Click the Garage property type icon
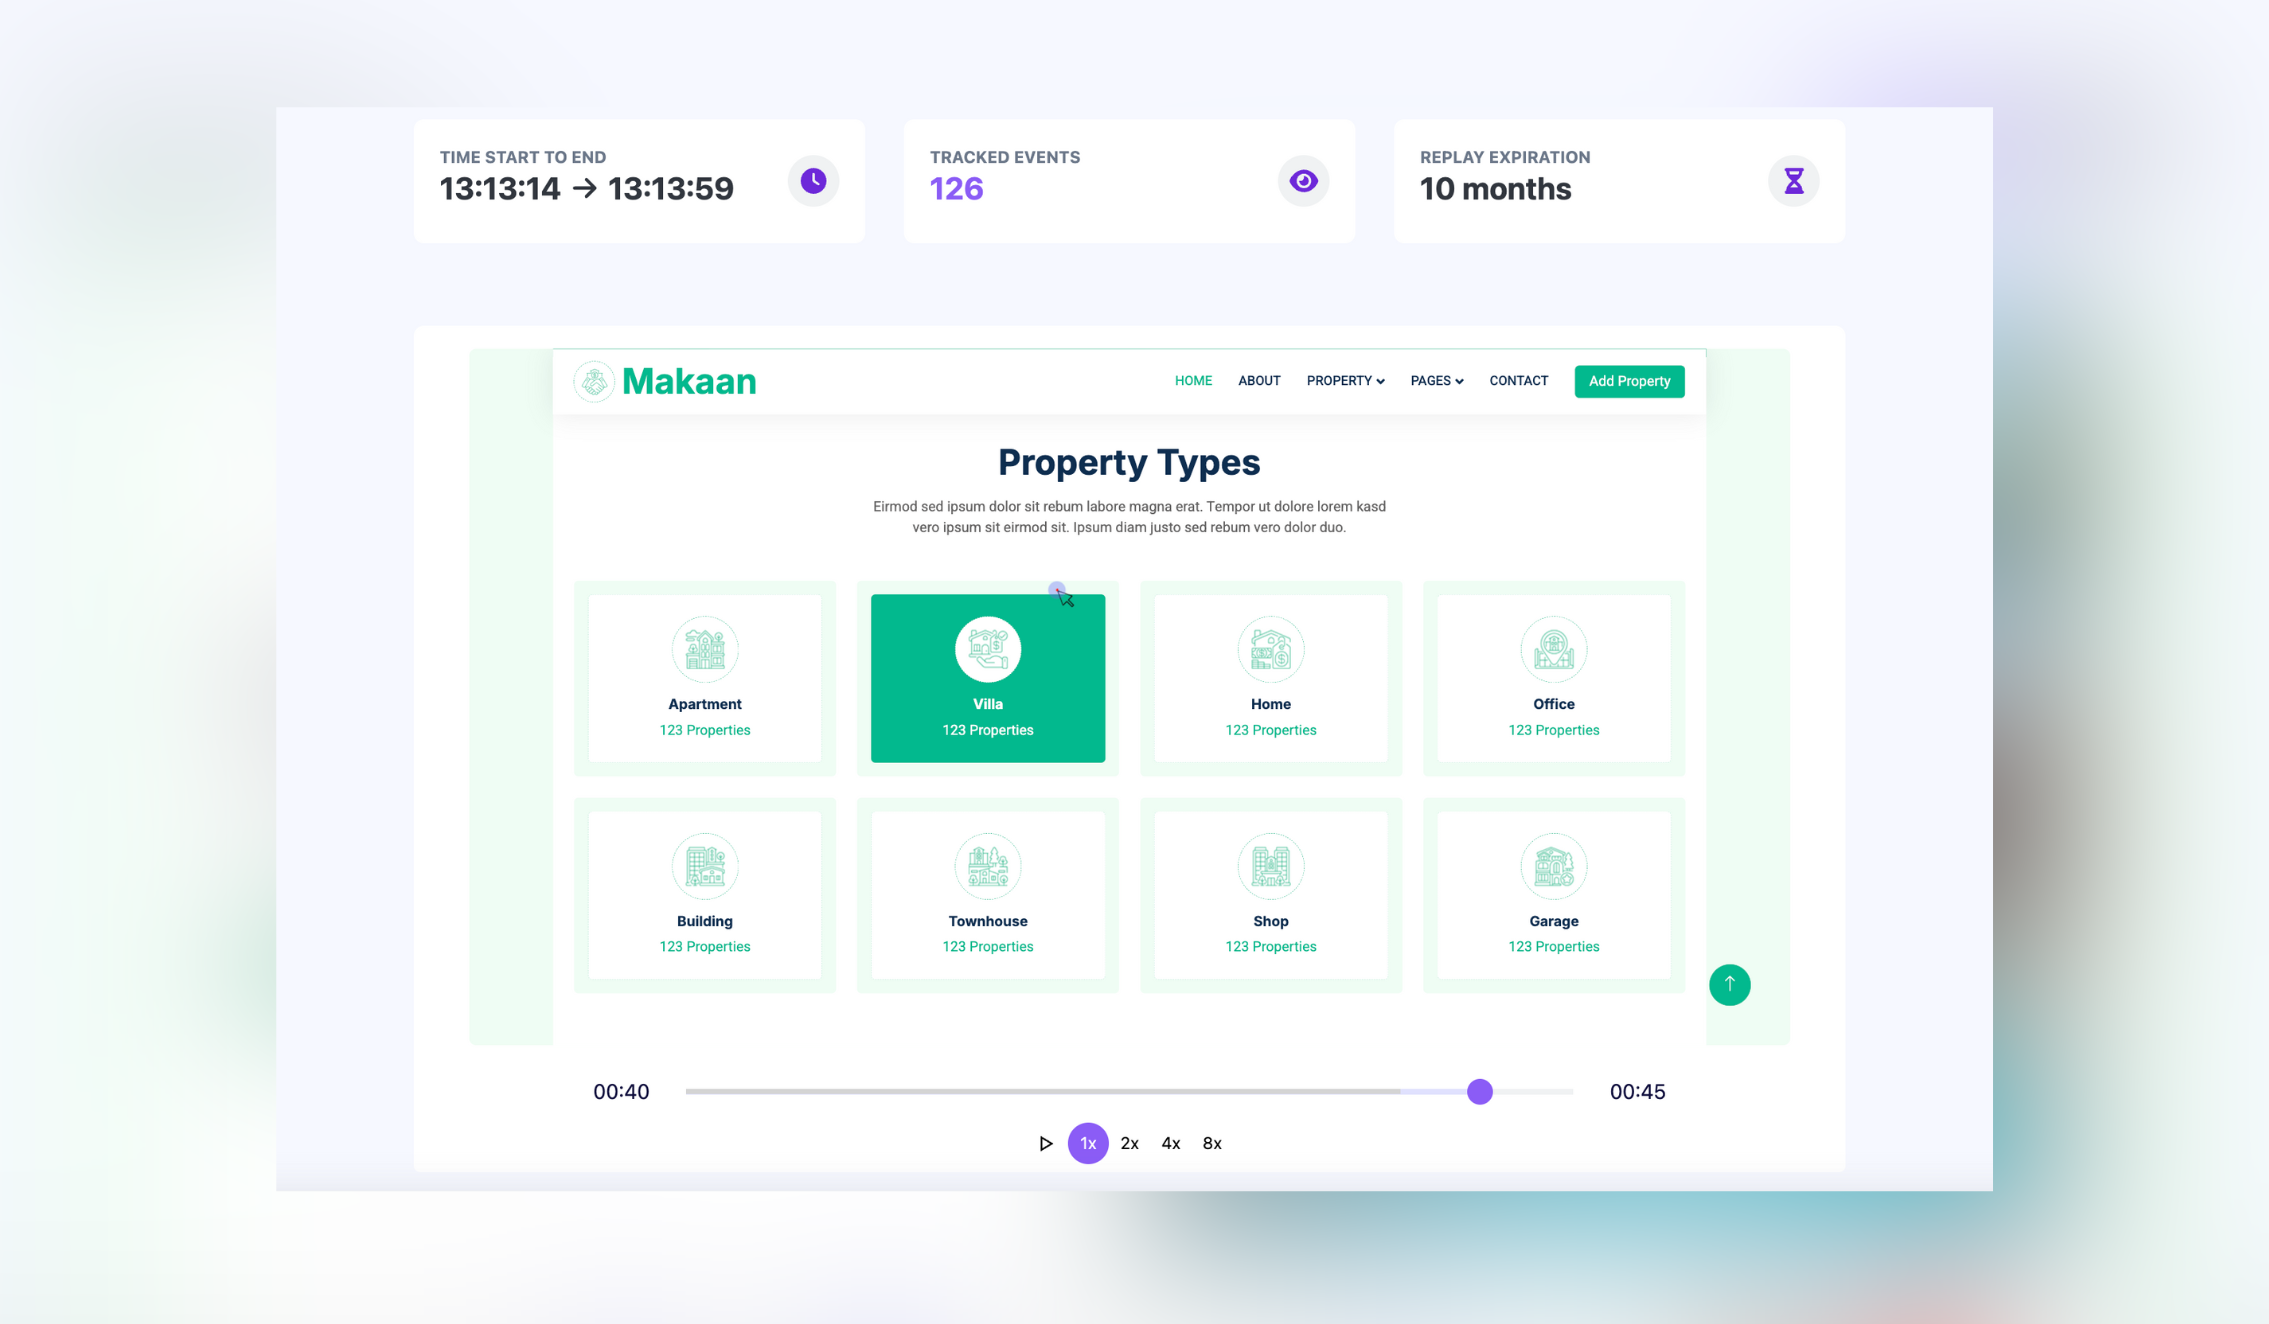The image size is (2269, 1324). (1552, 865)
